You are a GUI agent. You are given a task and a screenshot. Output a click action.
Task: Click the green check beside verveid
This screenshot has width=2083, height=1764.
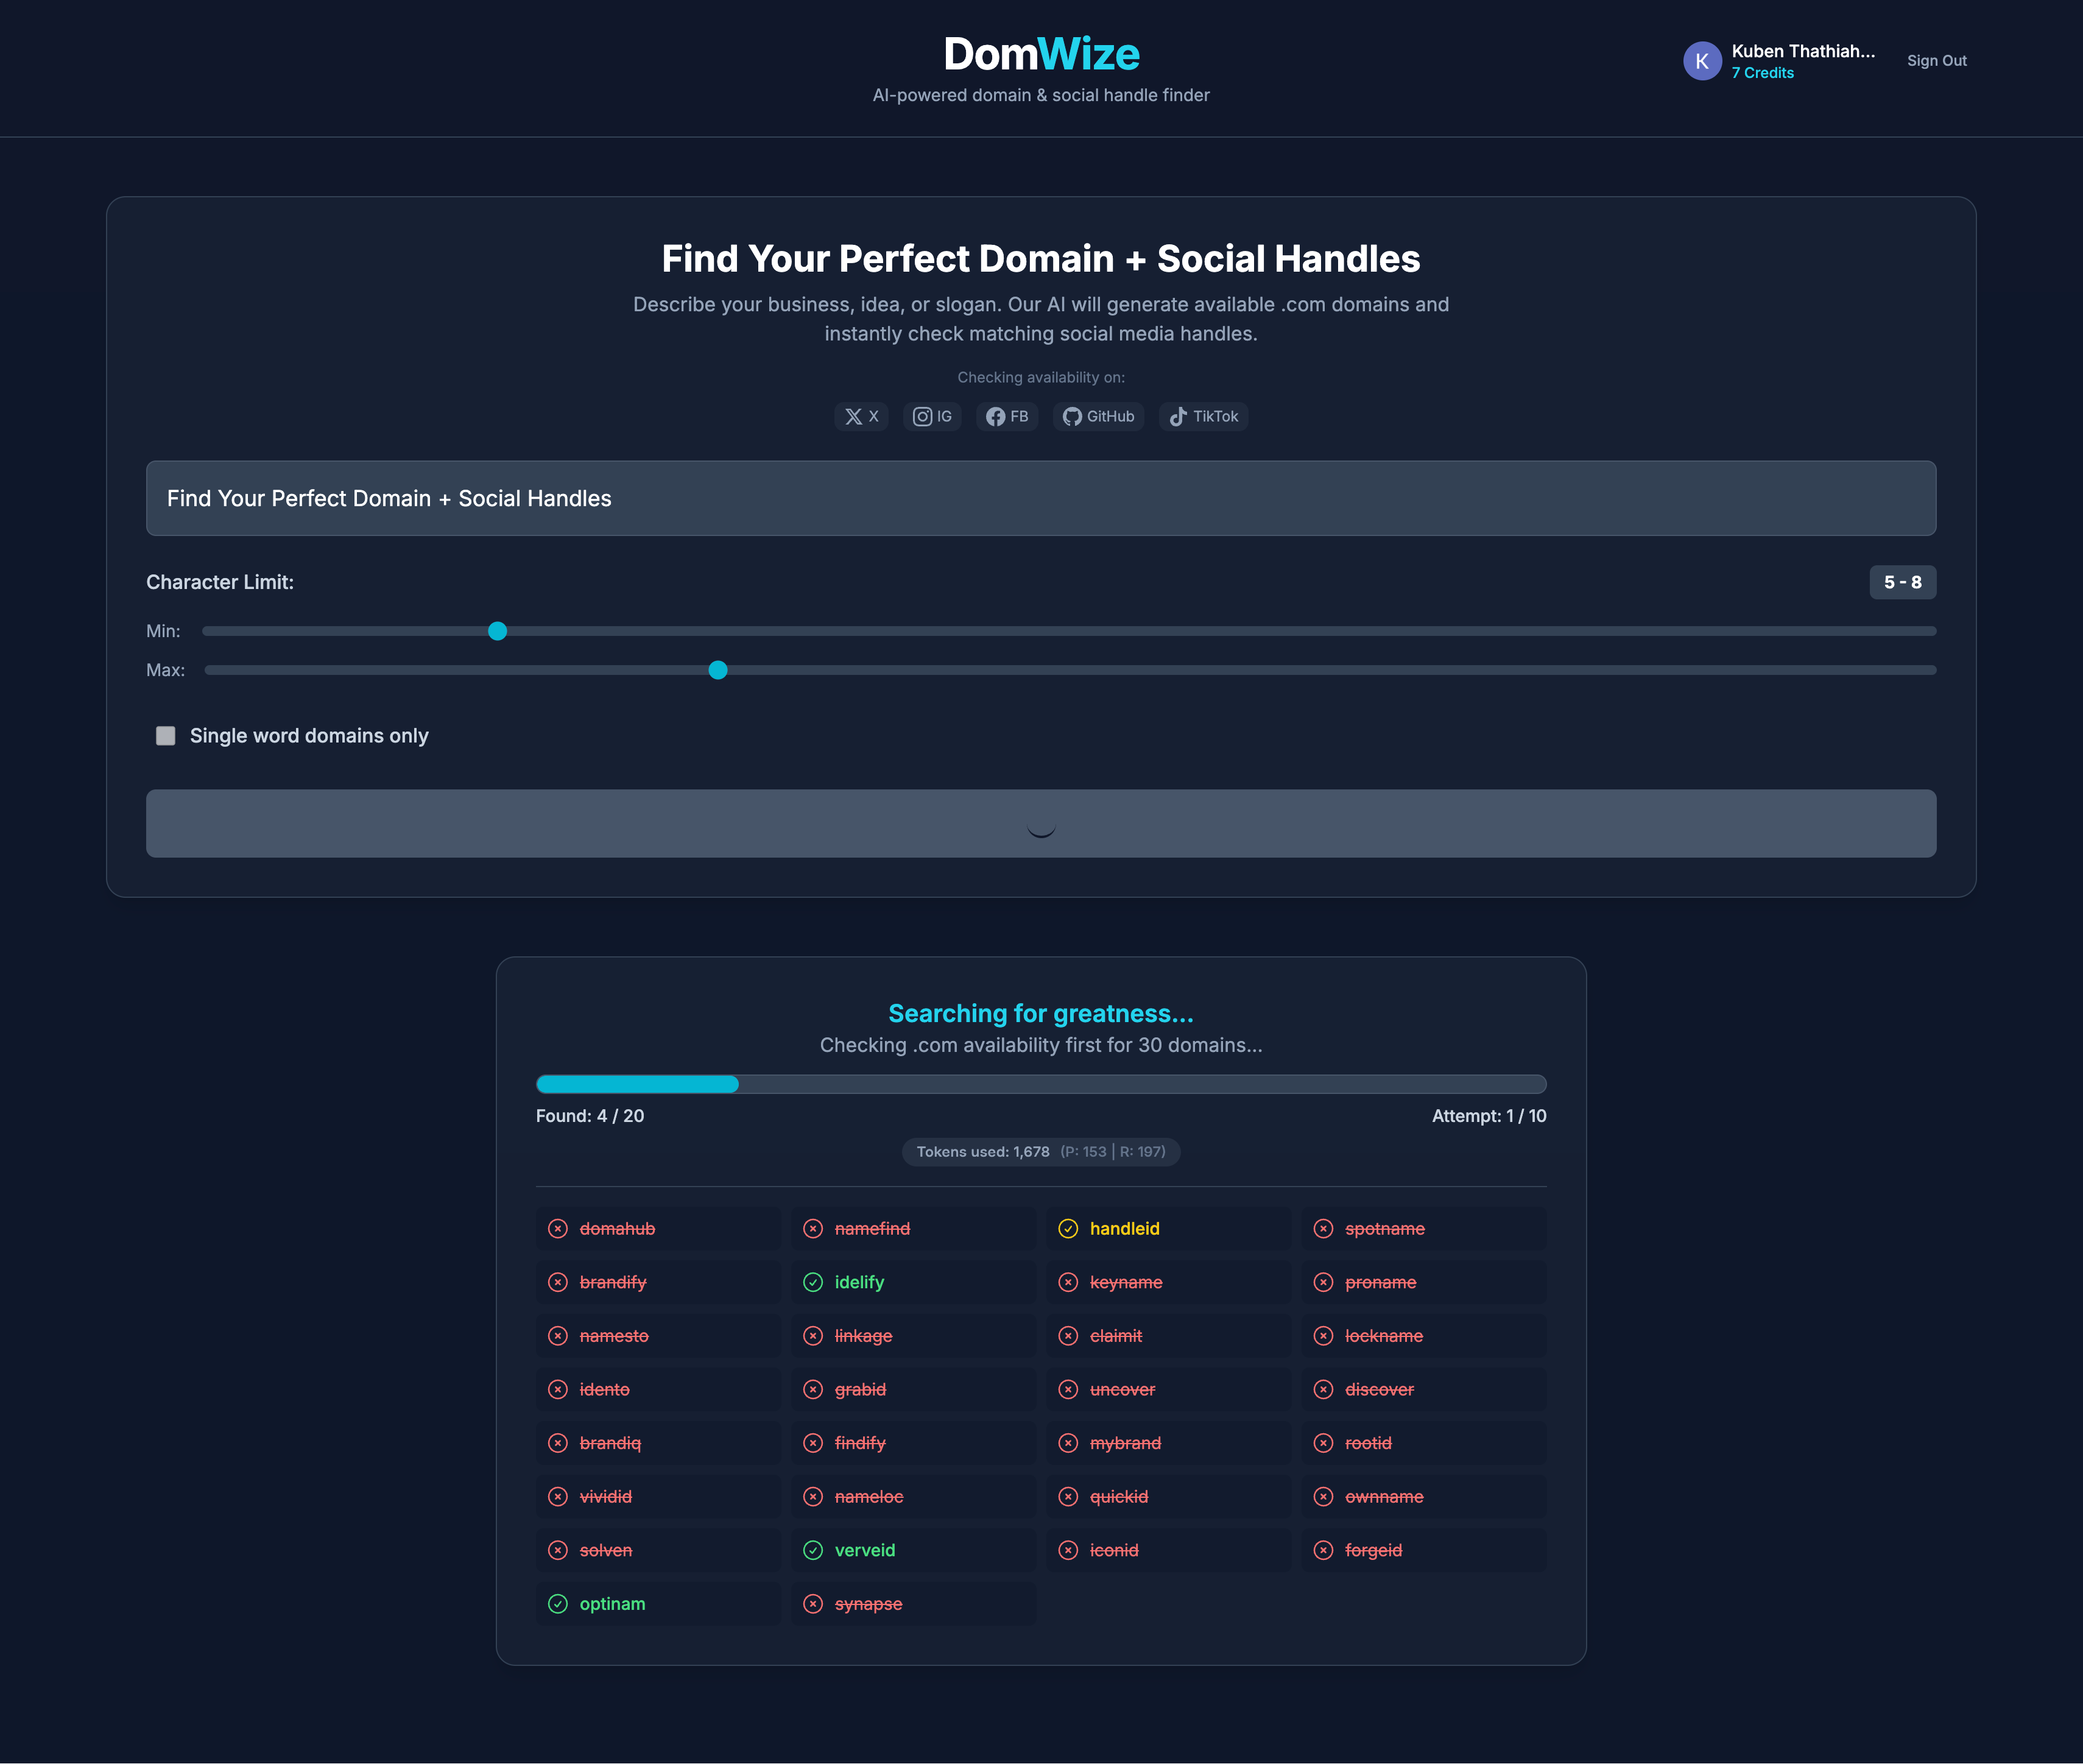coord(813,1550)
